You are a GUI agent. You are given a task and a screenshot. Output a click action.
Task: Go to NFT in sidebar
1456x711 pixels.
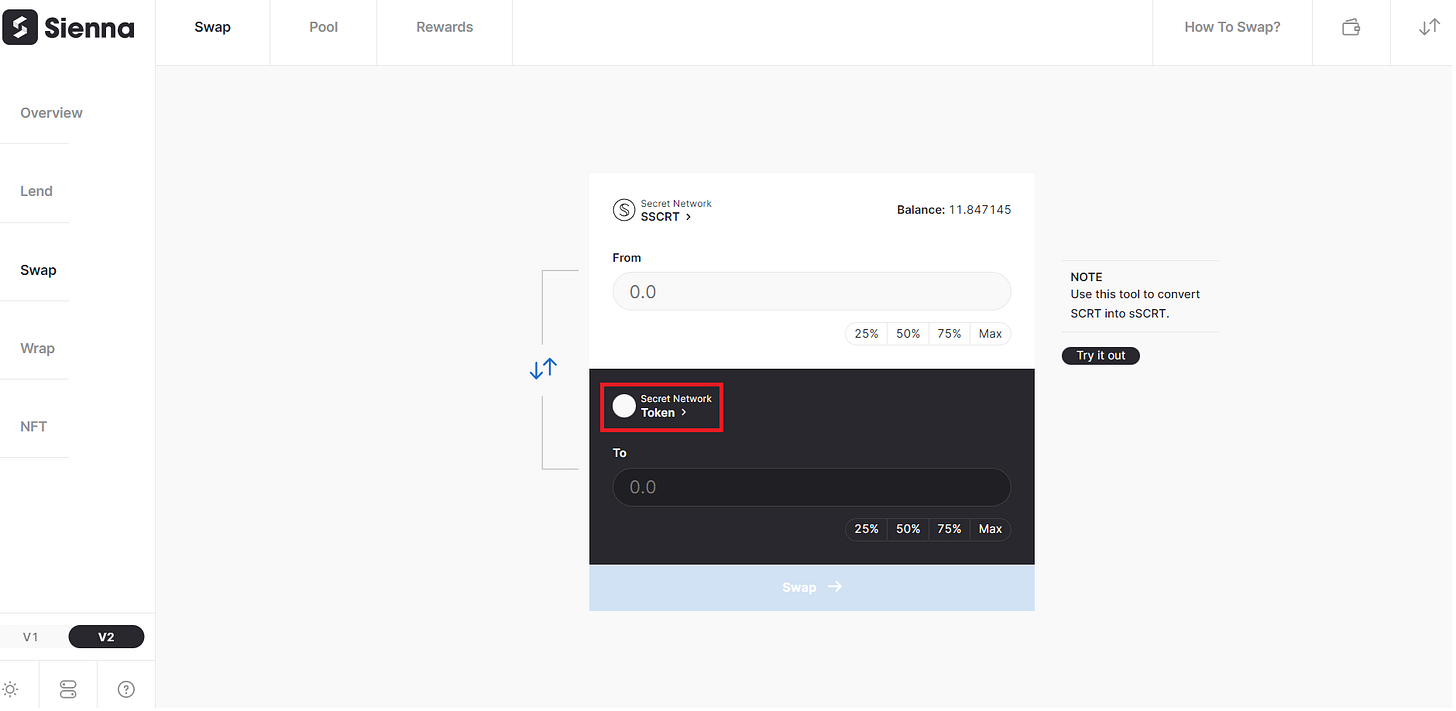point(34,426)
